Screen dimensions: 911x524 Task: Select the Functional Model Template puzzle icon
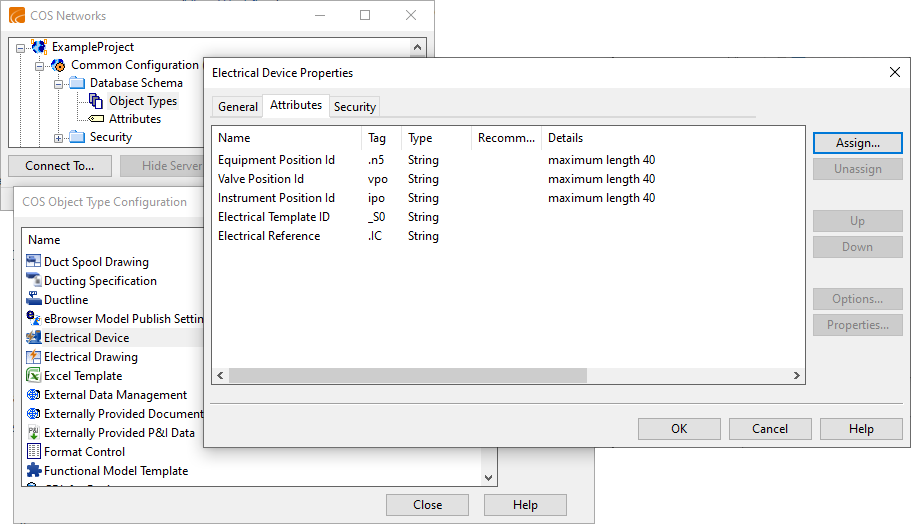tap(34, 471)
